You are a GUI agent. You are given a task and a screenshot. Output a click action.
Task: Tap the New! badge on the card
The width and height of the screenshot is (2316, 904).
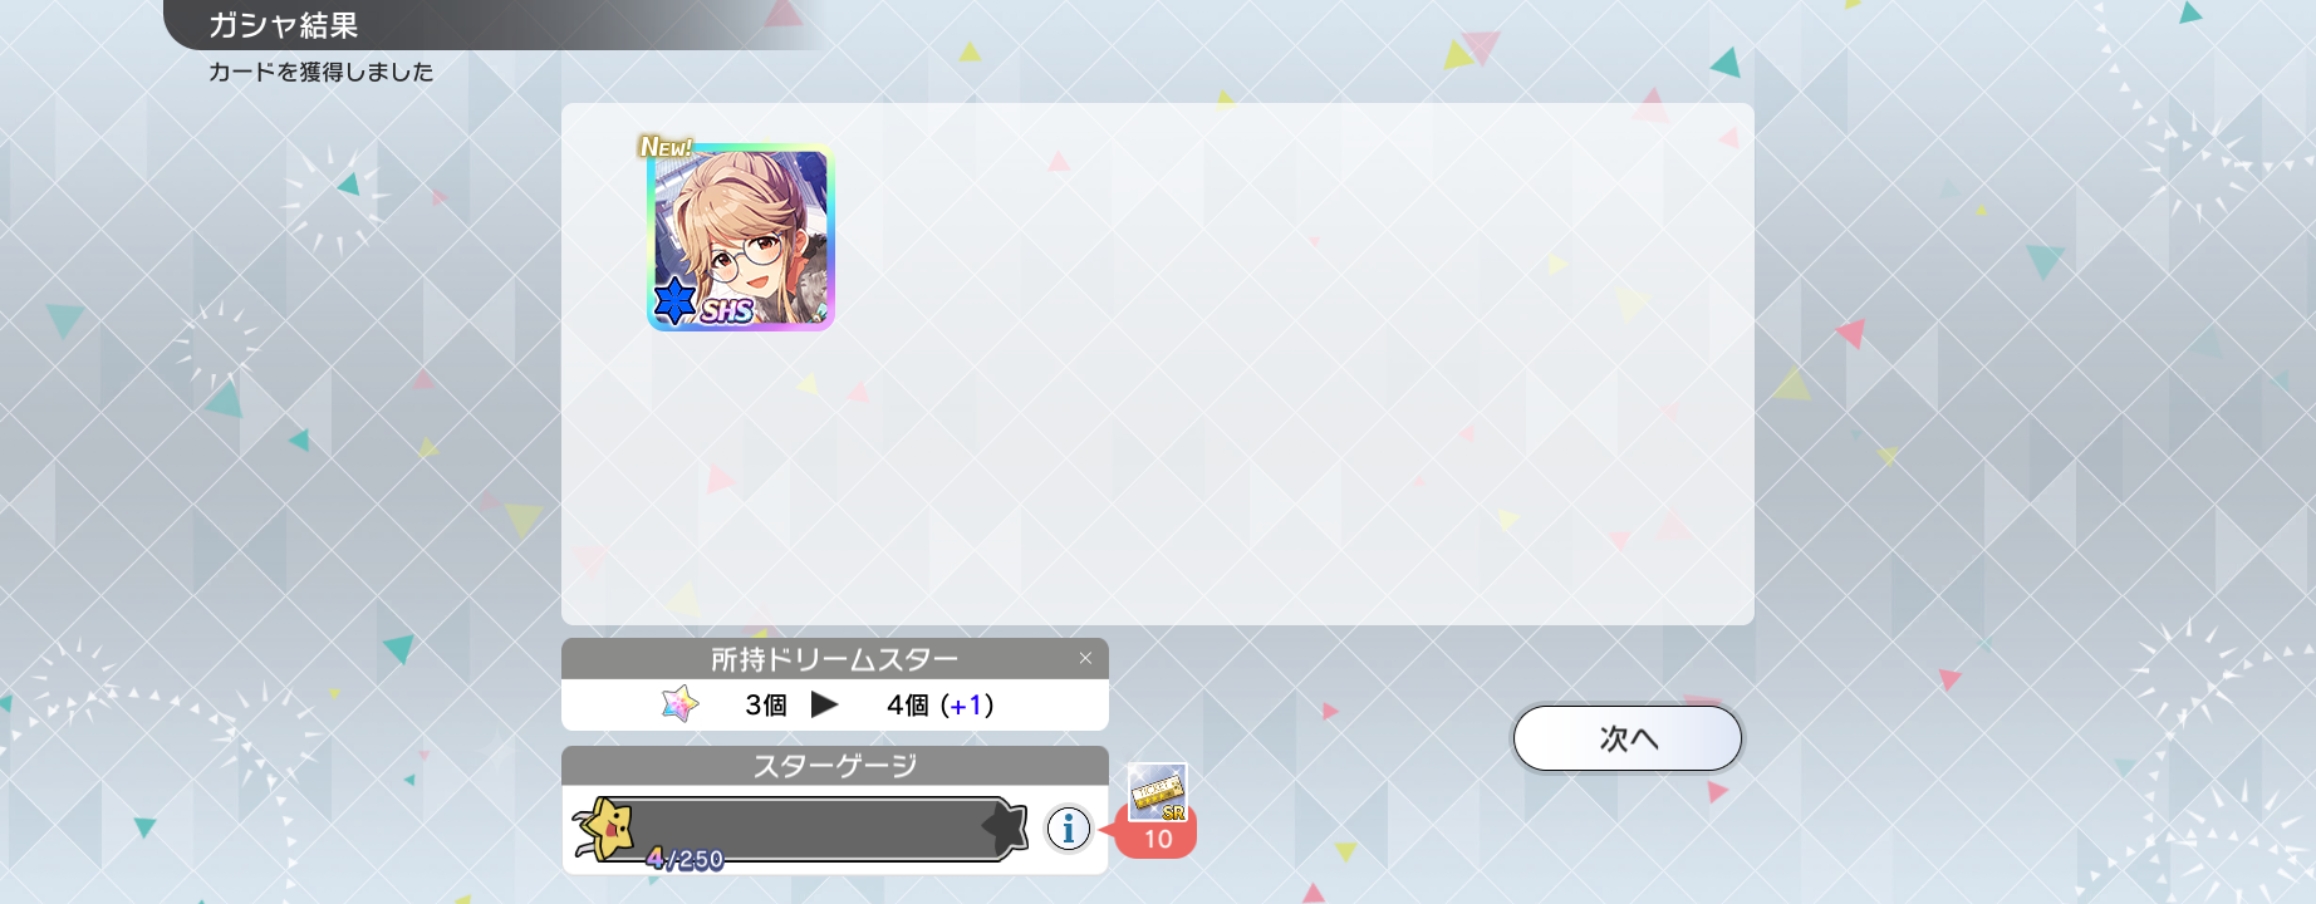pos(665,147)
